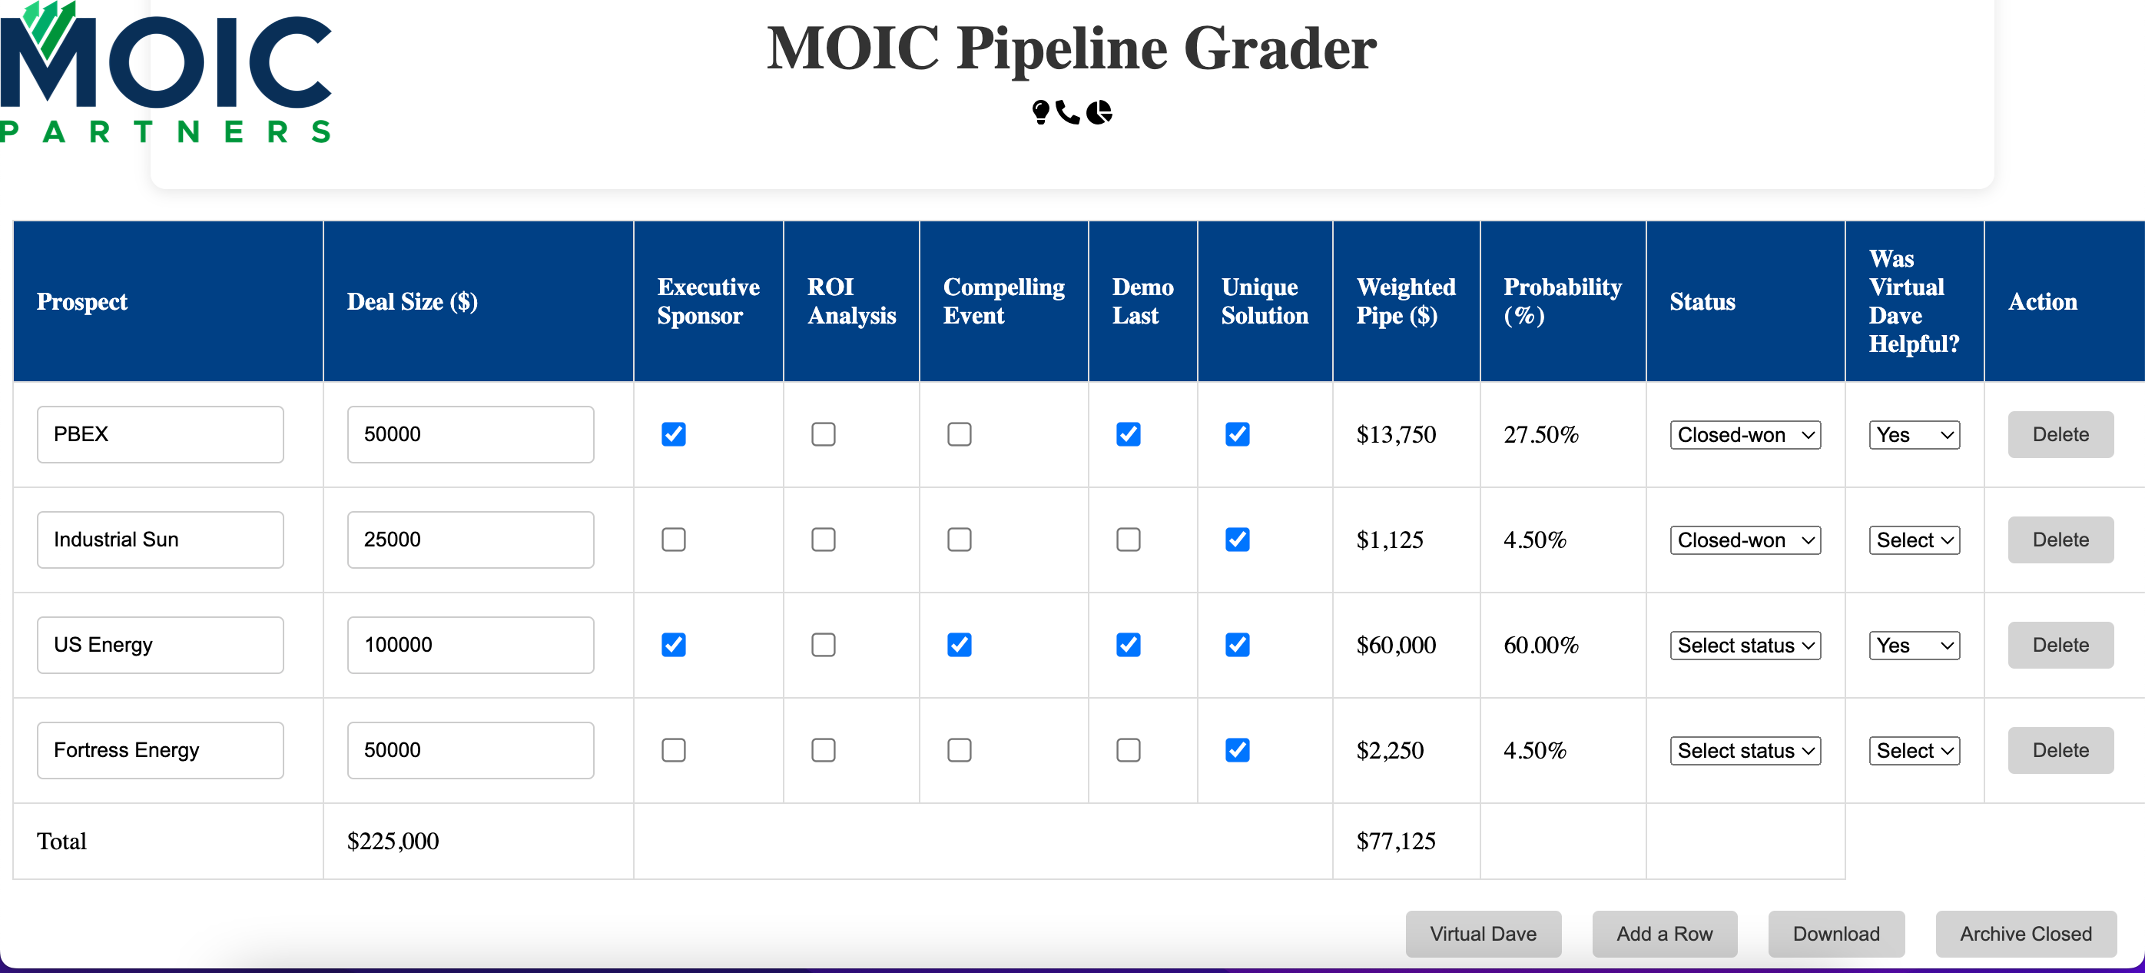
Task: Open Virtual Dave Helpful dropdown for Fortress Energy
Action: click(x=1914, y=751)
